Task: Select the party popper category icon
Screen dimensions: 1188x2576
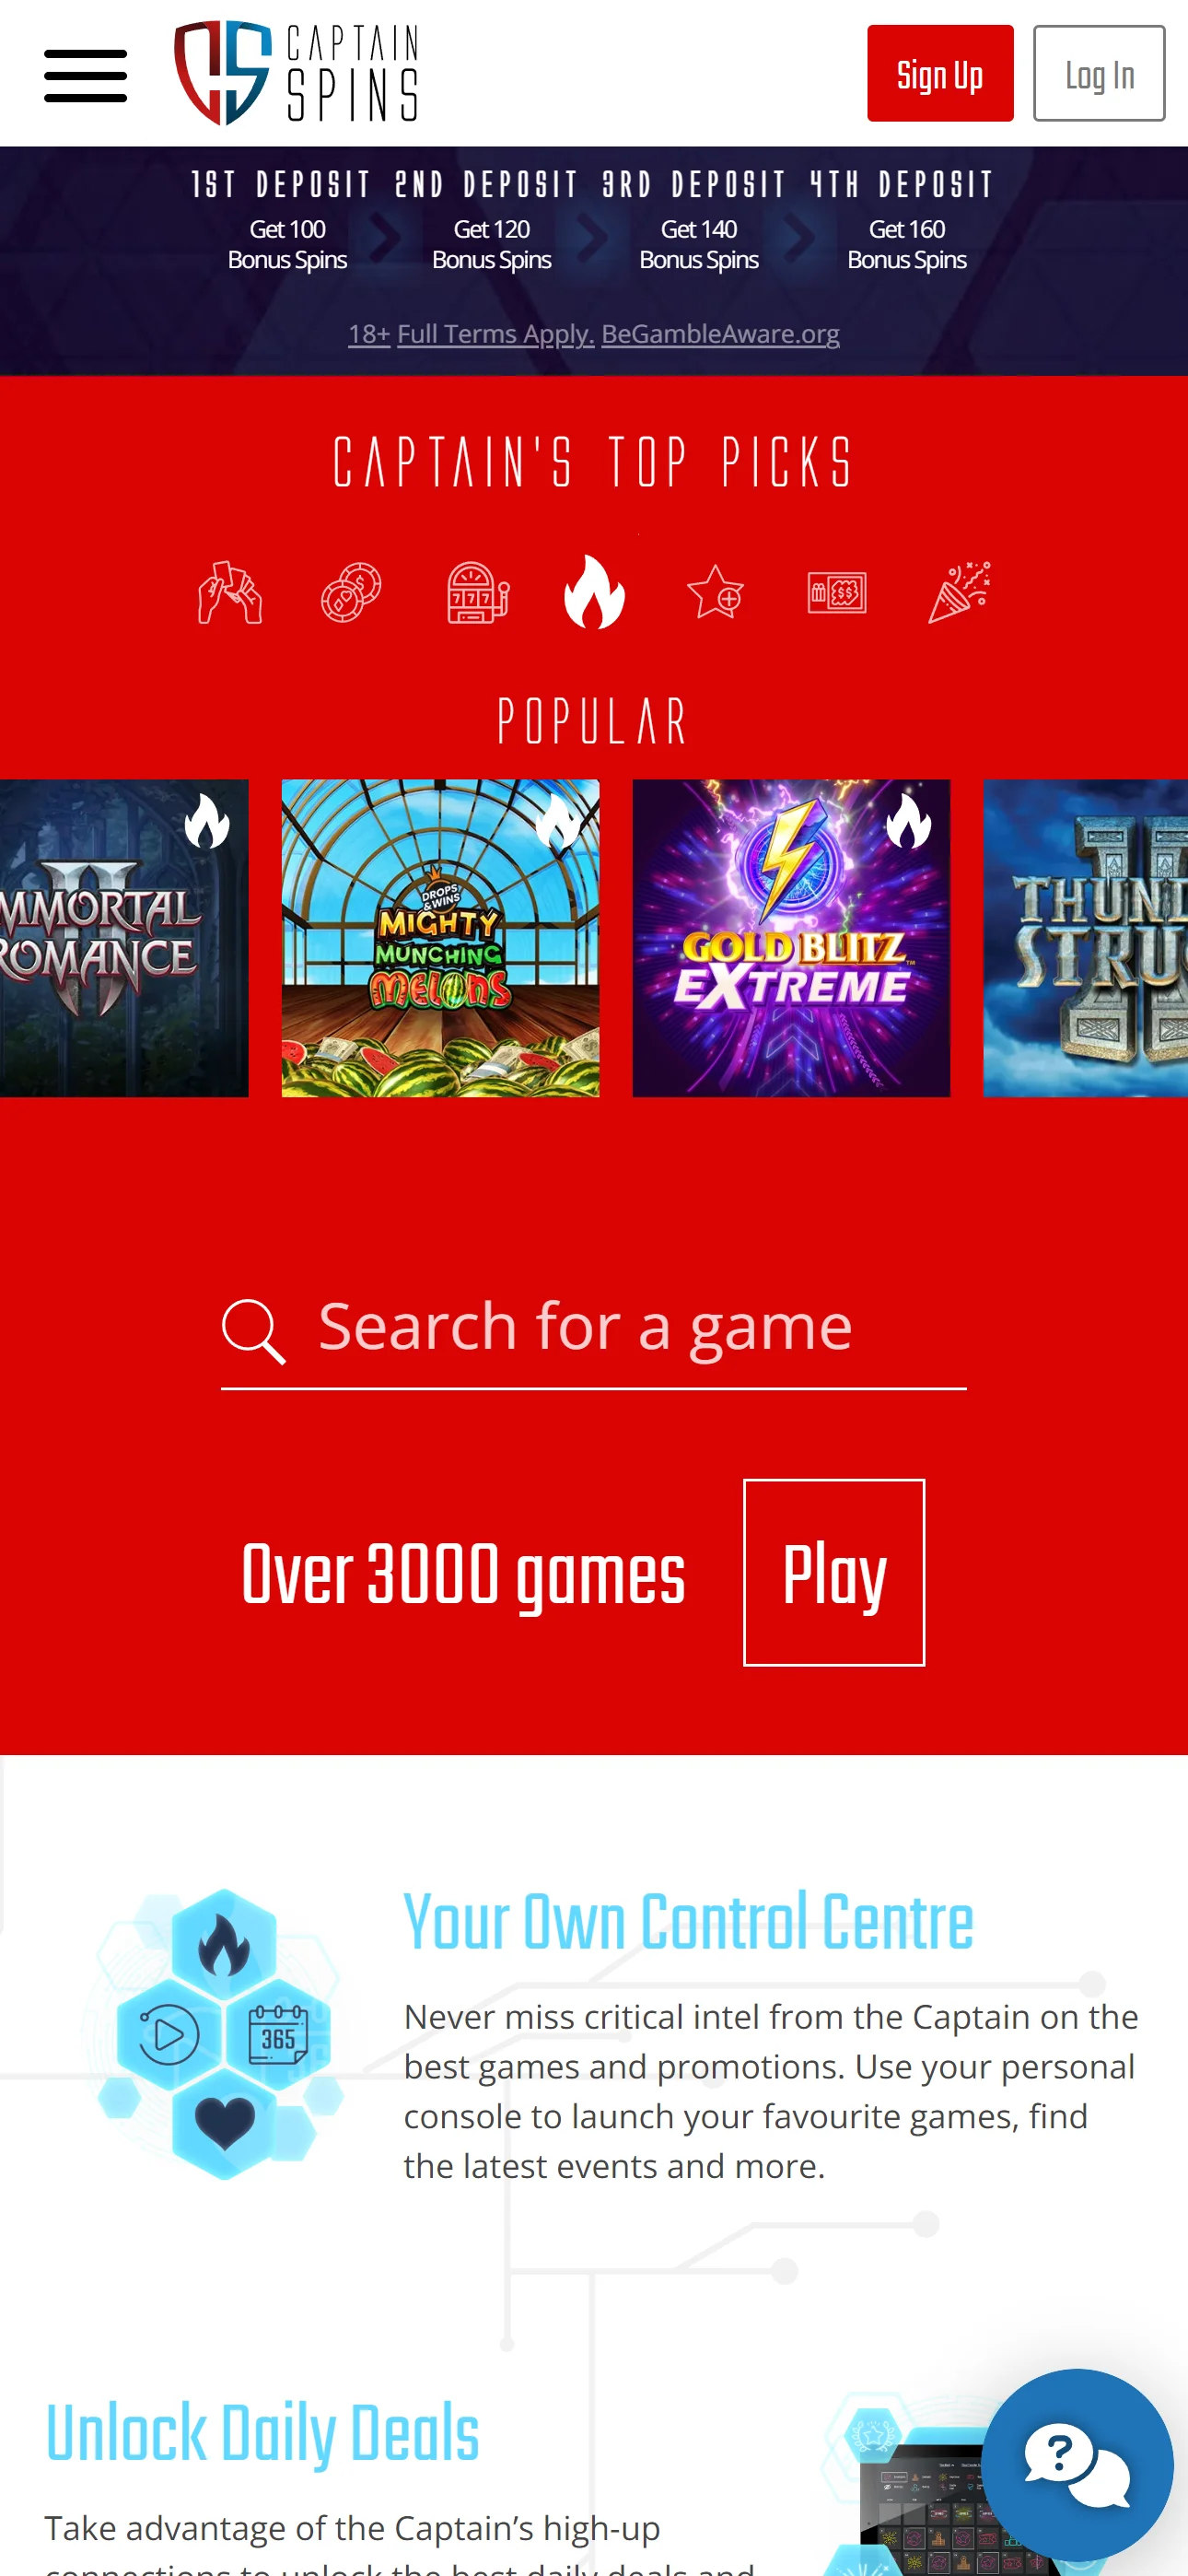Action: (959, 593)
